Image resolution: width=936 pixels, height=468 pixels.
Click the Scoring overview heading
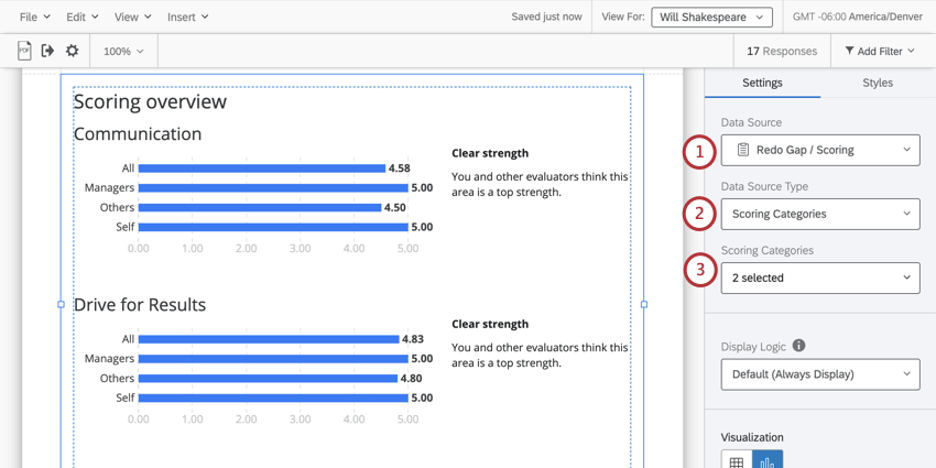[150, 101]
